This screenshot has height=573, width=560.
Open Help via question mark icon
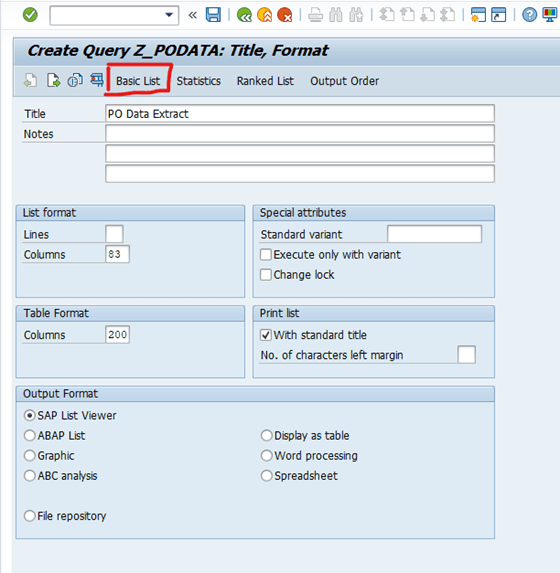[529, 15]
